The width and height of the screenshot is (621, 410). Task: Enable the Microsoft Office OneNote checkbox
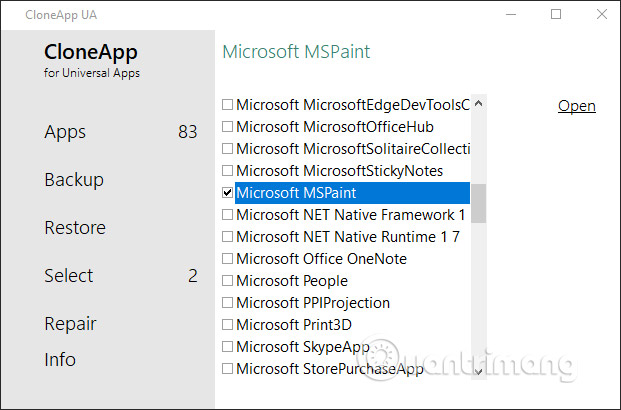[x=227, y=259]
